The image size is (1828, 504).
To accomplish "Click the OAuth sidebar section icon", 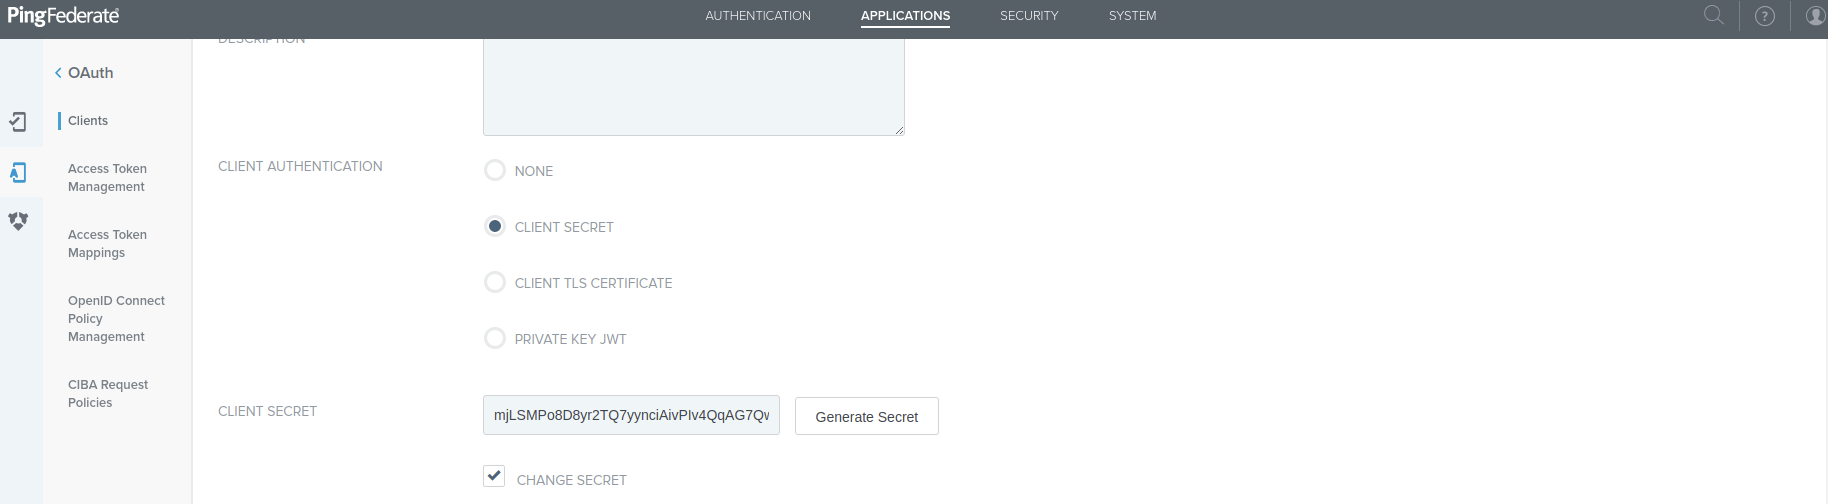I will point(18,173).
